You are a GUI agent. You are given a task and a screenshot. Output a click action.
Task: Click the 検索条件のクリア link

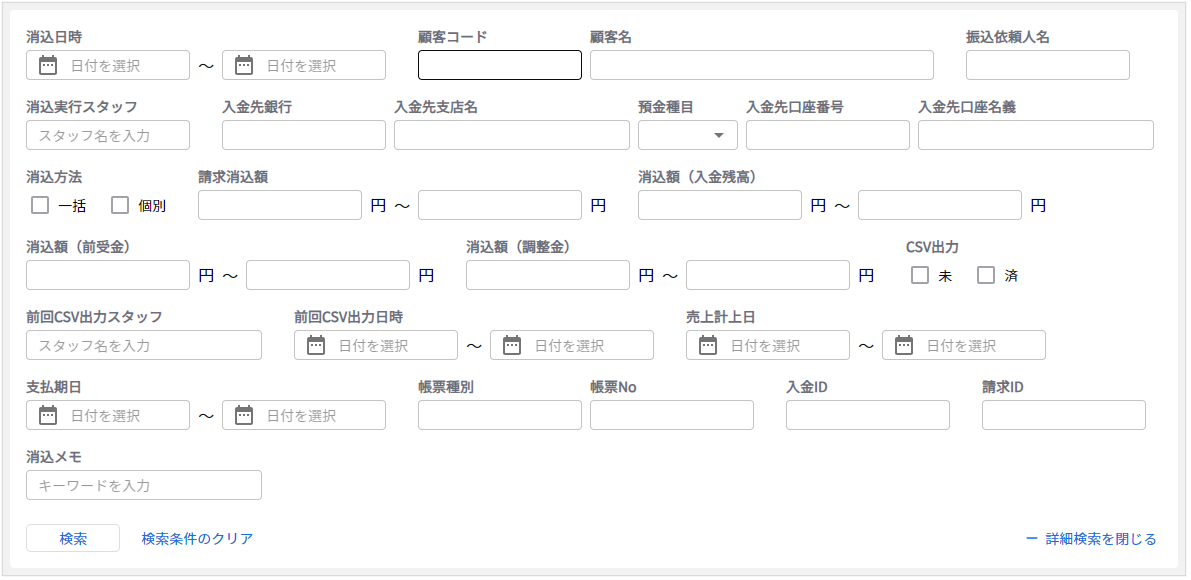pyautogui.click(x=197, y=538)
